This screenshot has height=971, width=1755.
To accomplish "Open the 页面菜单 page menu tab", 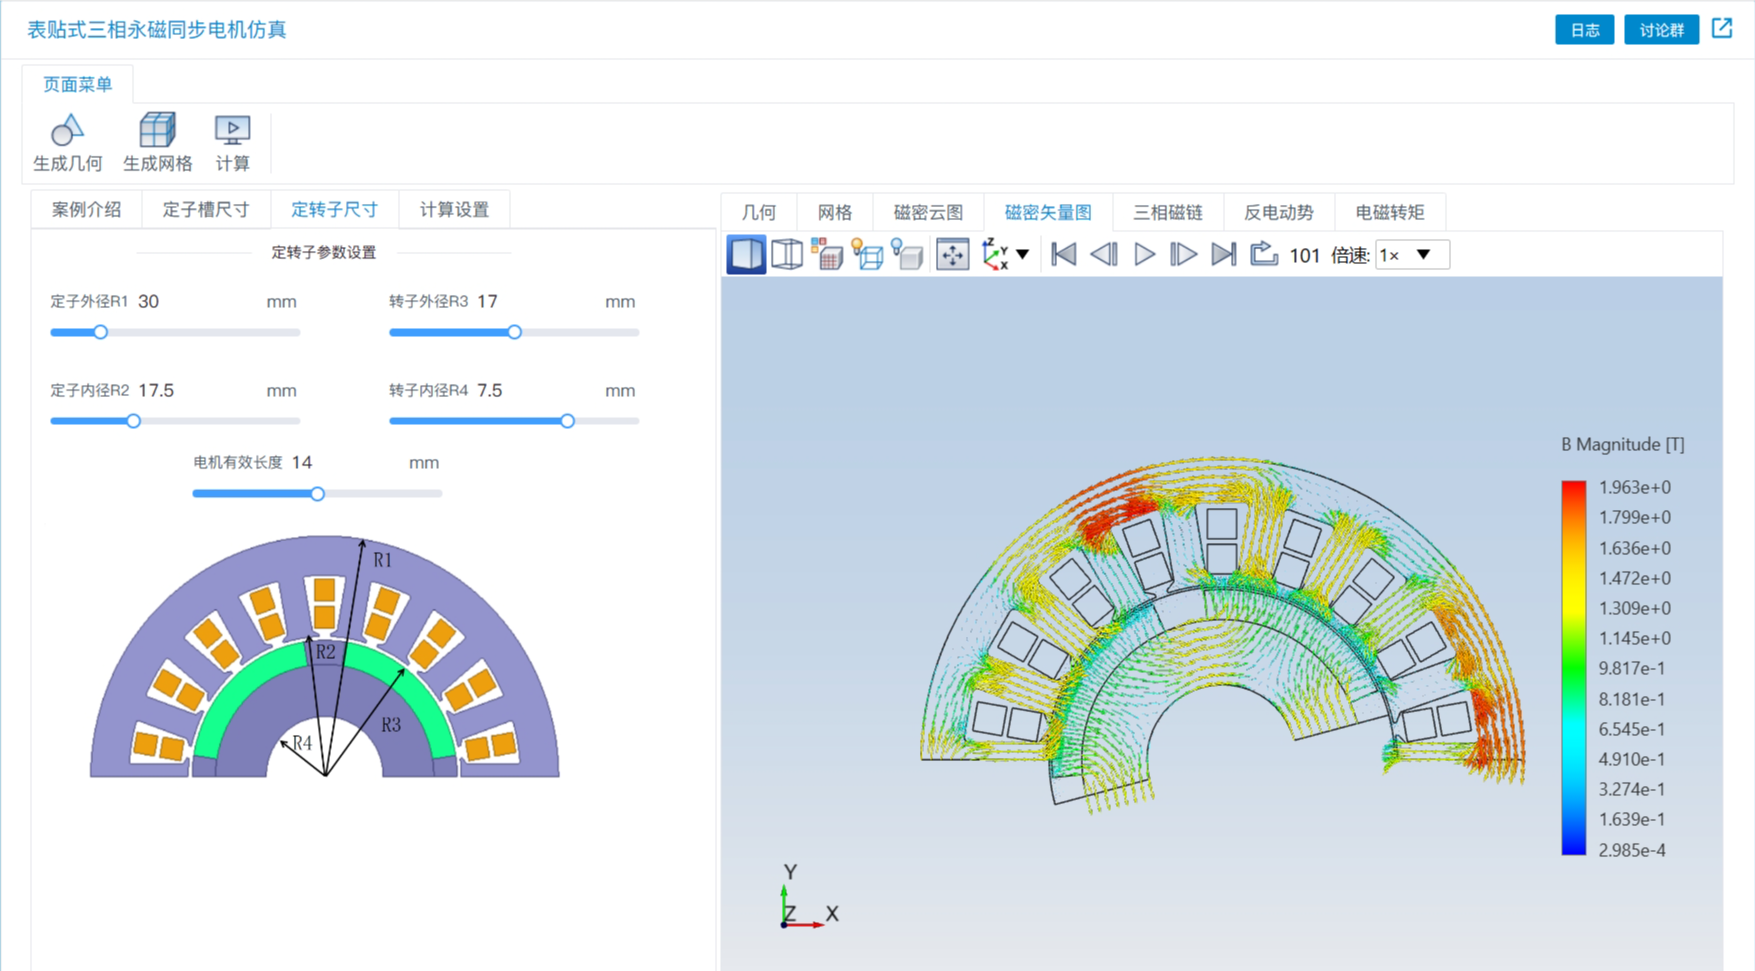I will click(x=78, y=84).
